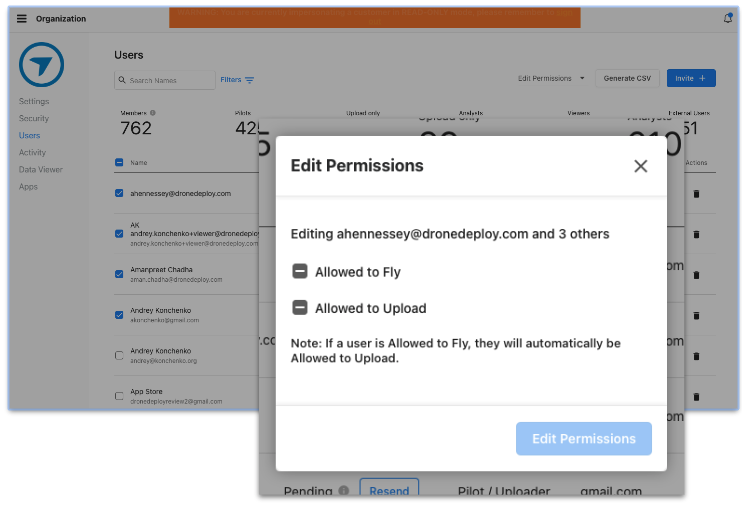The width and height of the screenshot is (742, 519).
Task: Uncheck the AK andrey.konchenko+viewer row checkbox
Action: (x=119, y=234)
